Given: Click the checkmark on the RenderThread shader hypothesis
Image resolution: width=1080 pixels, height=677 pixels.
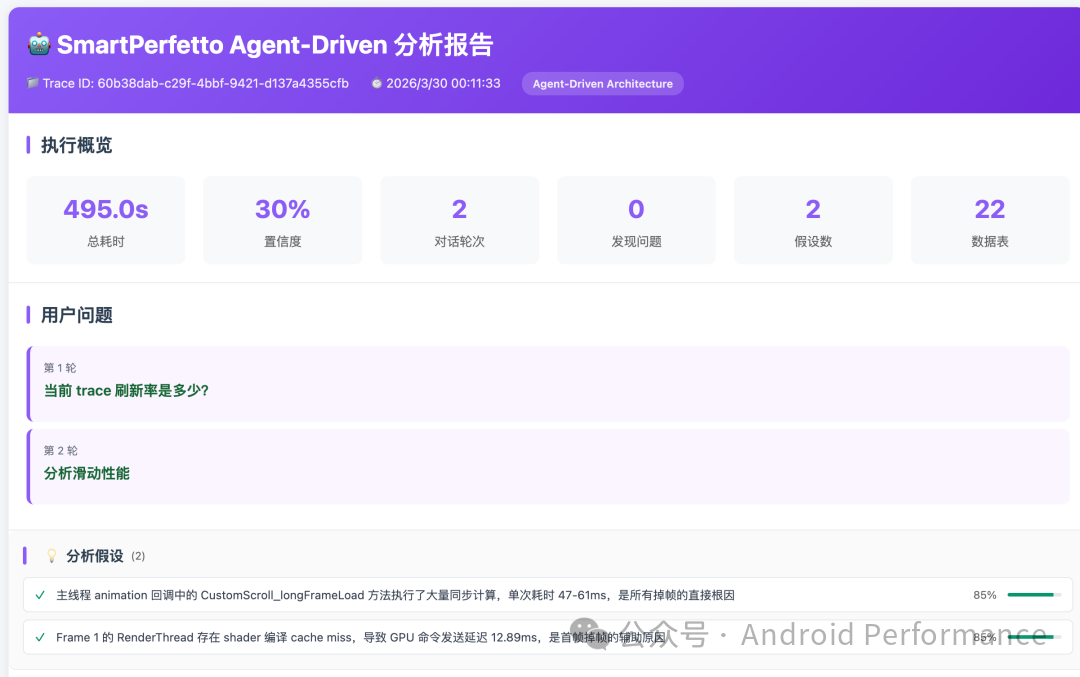Looking at the screenshot, I should pos(40,638).
